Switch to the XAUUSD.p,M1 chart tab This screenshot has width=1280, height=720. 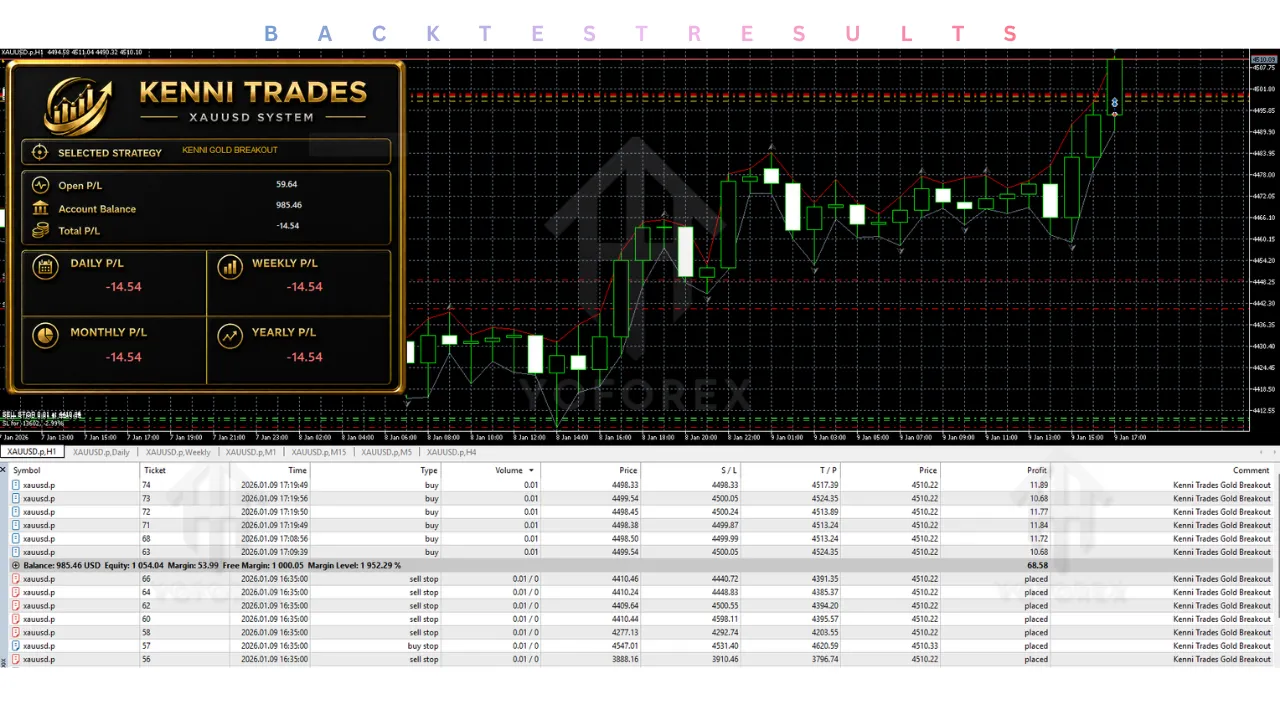(x=250, y=452)
